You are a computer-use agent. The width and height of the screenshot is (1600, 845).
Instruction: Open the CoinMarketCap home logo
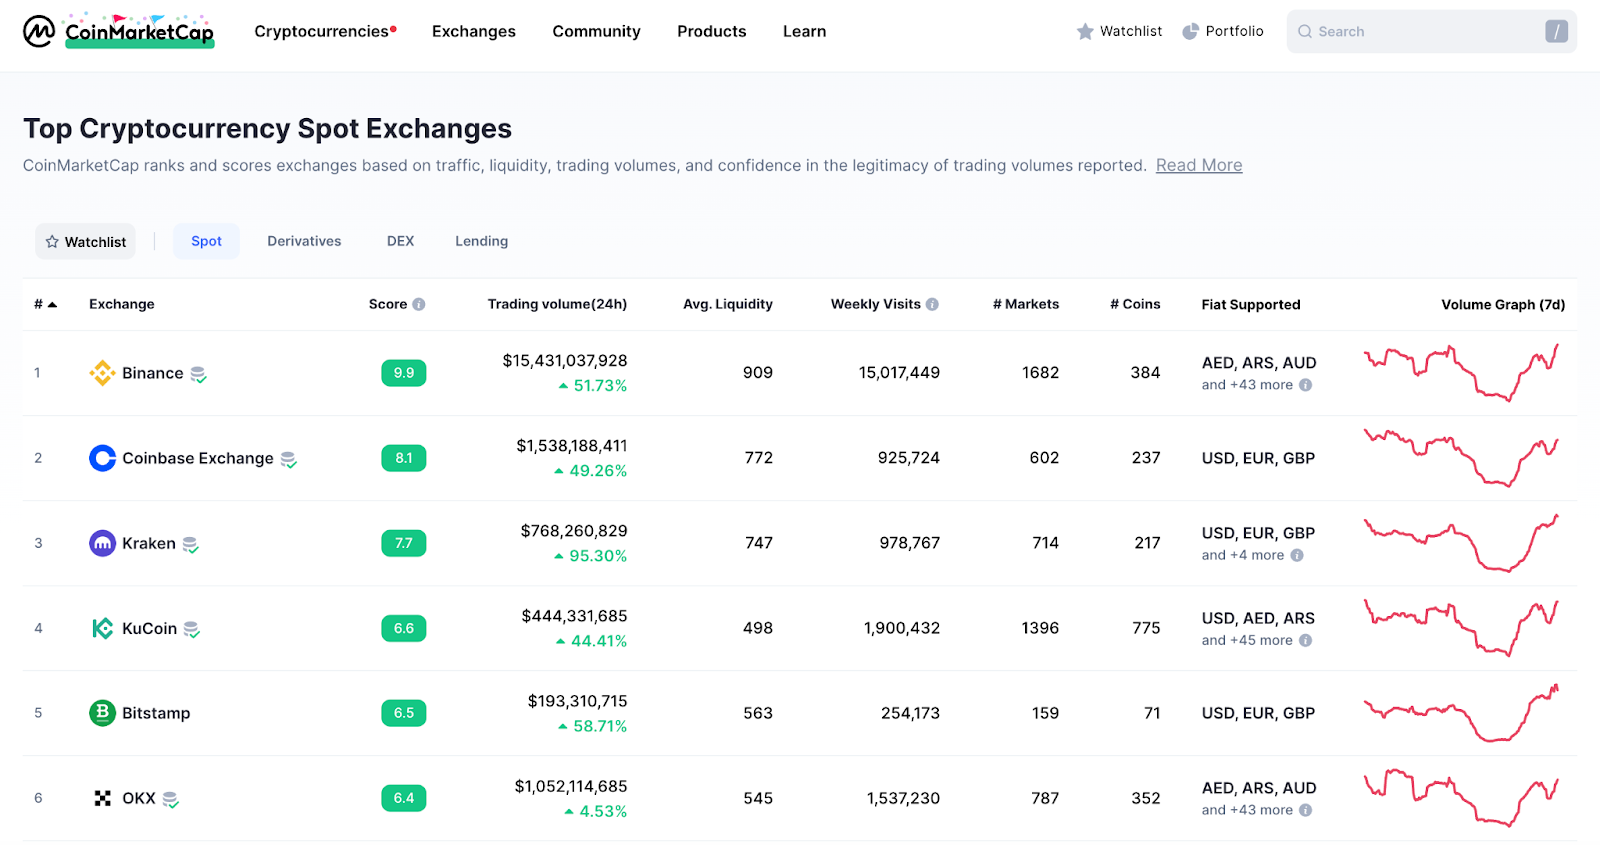tap(119, 31)
